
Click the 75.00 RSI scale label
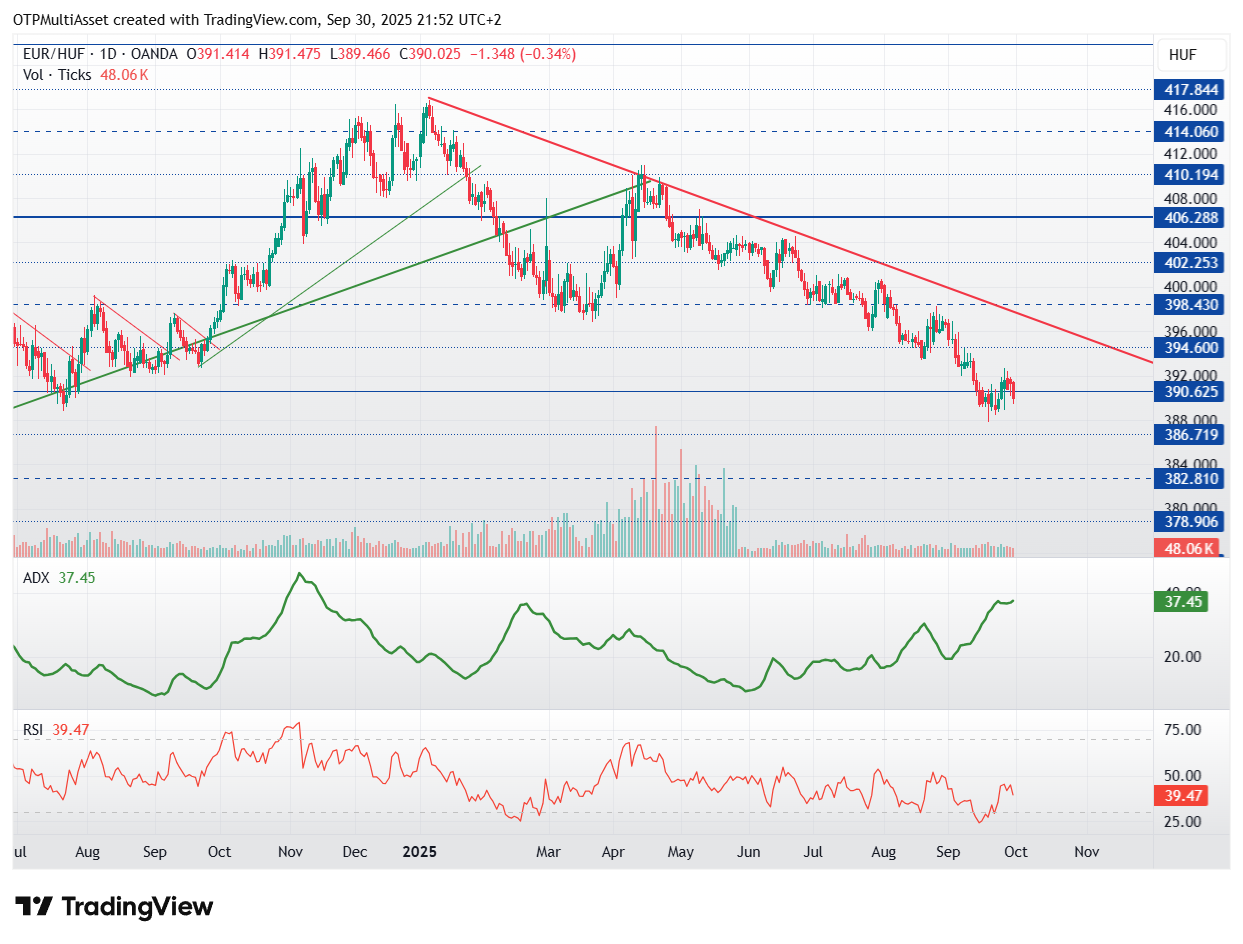pyautogui.click(x=1185, y=730)
